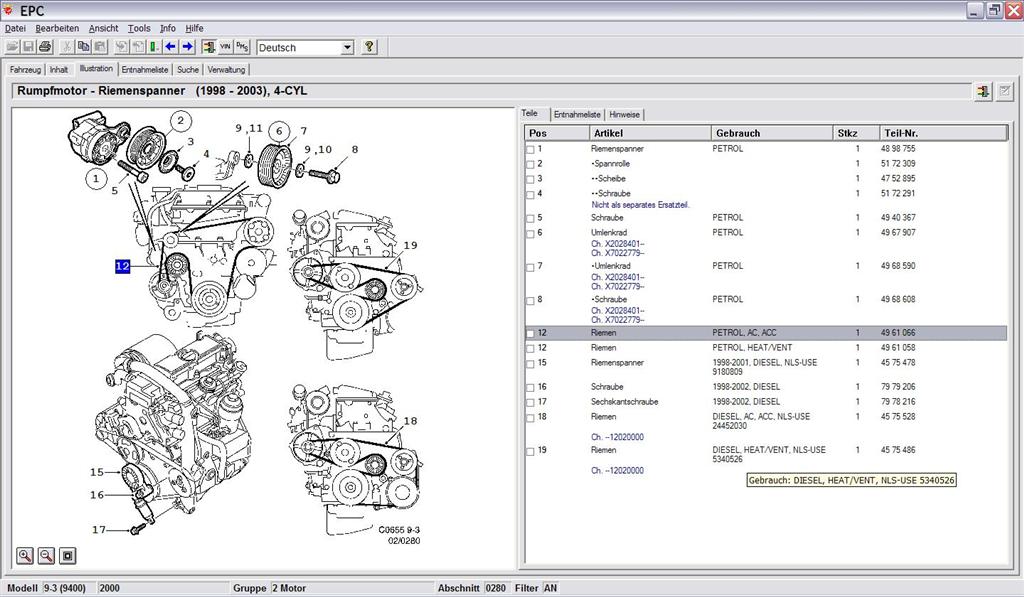This screenshot has width=1024, height=597.
Task: Open the Tools menu
Action: 139,28
